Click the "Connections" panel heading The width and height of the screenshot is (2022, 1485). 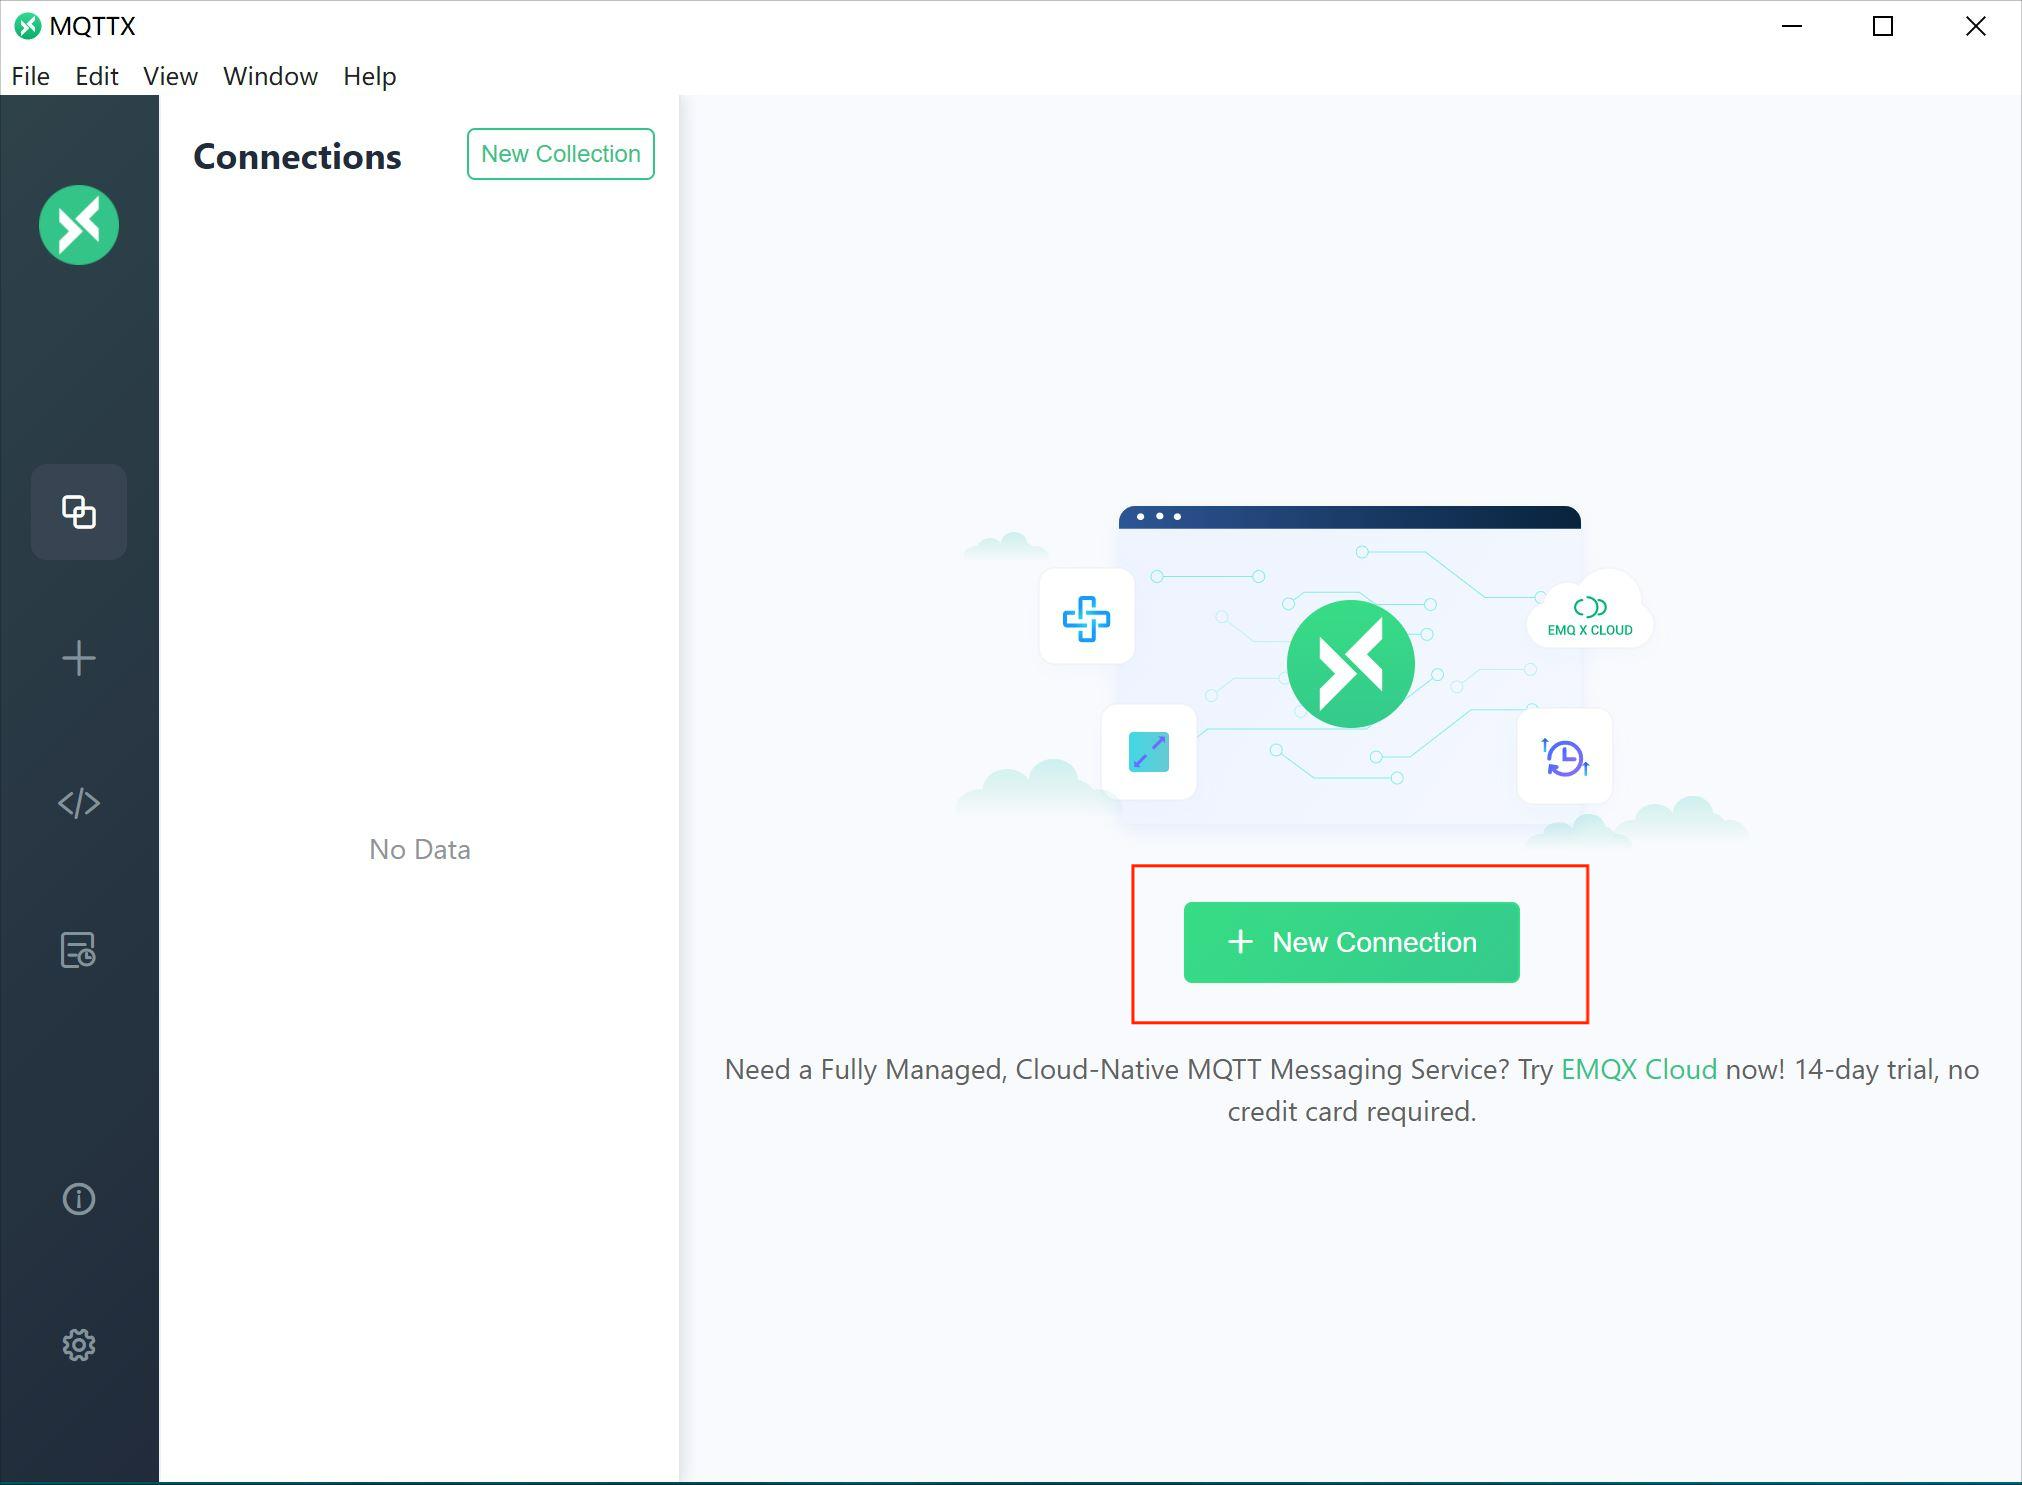coord(297,156)
